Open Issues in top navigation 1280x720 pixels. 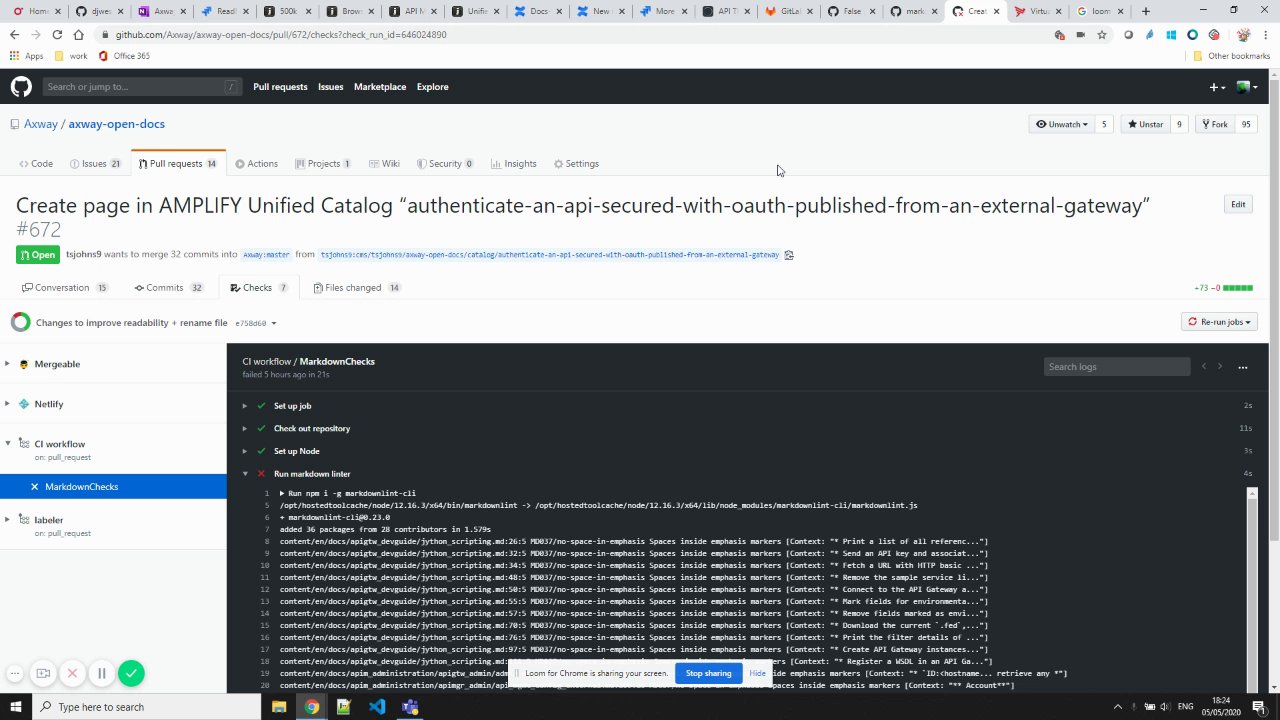click(x=331, y=87)
